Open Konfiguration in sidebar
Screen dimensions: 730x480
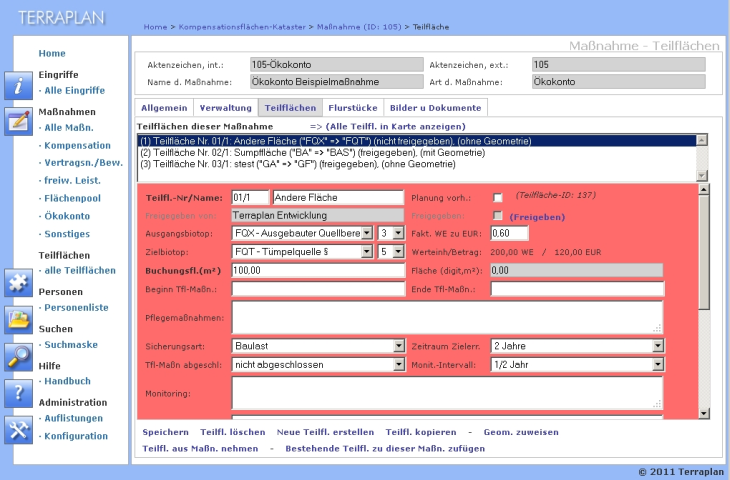76,436
